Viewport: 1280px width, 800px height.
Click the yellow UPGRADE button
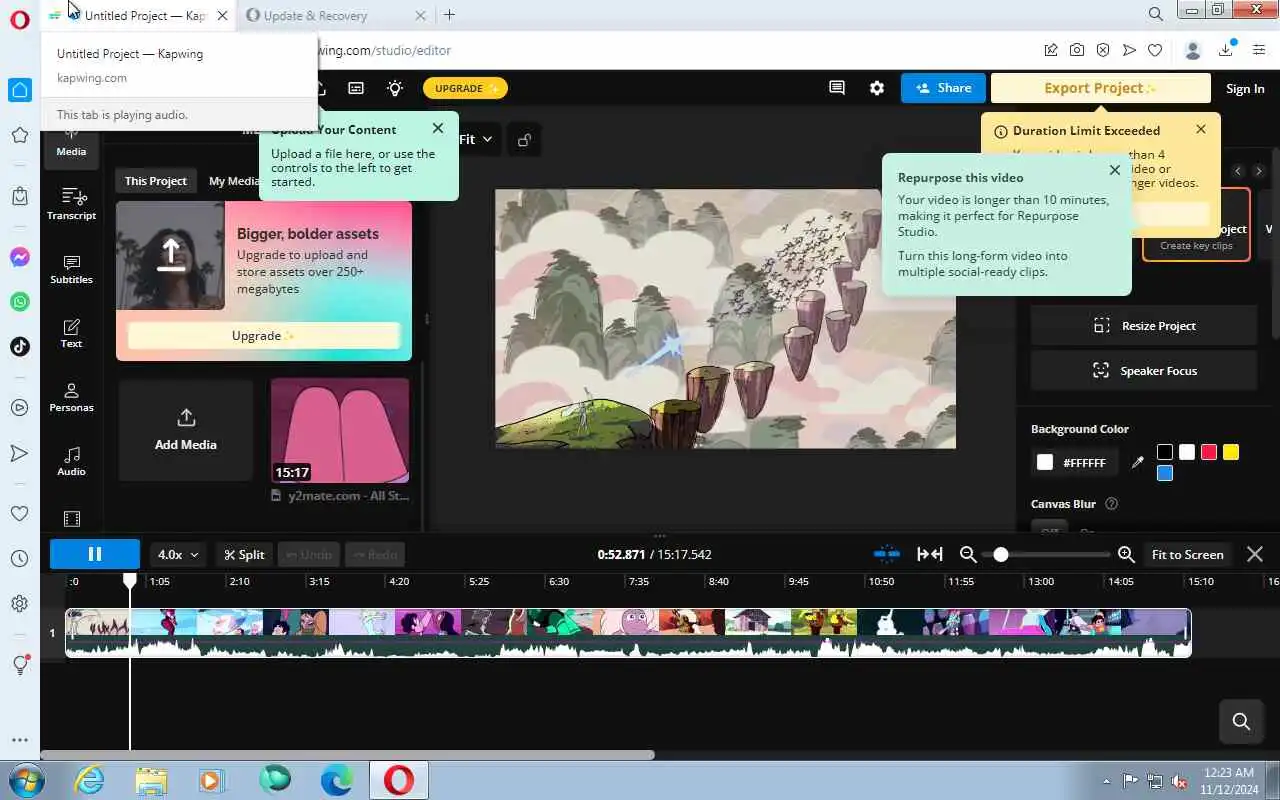point(465,88)
